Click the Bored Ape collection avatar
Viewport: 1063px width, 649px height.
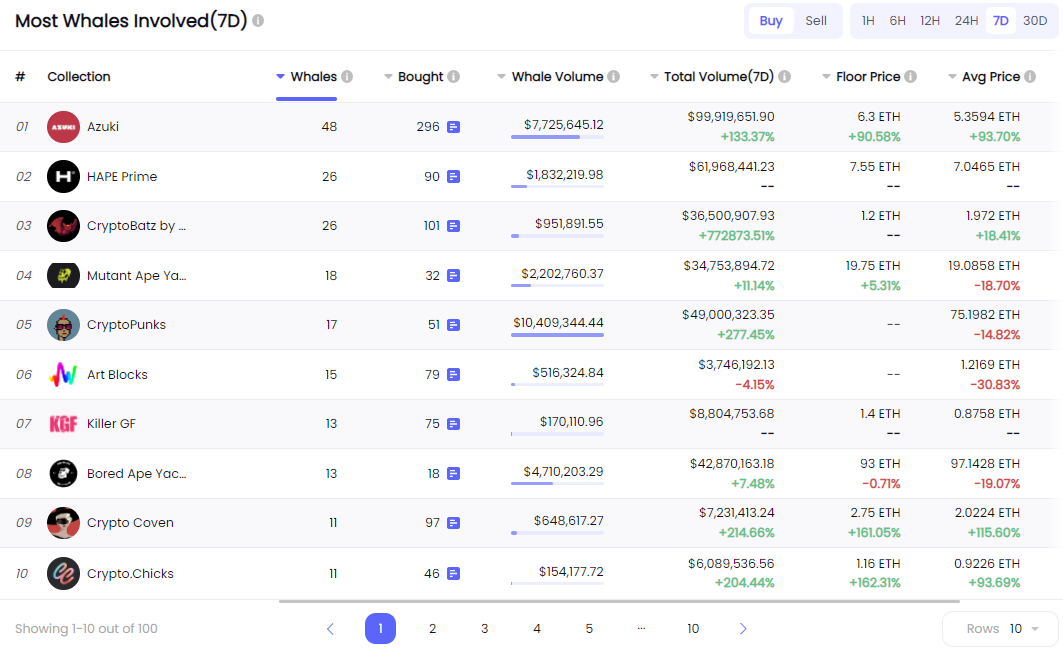click(63, 473)
